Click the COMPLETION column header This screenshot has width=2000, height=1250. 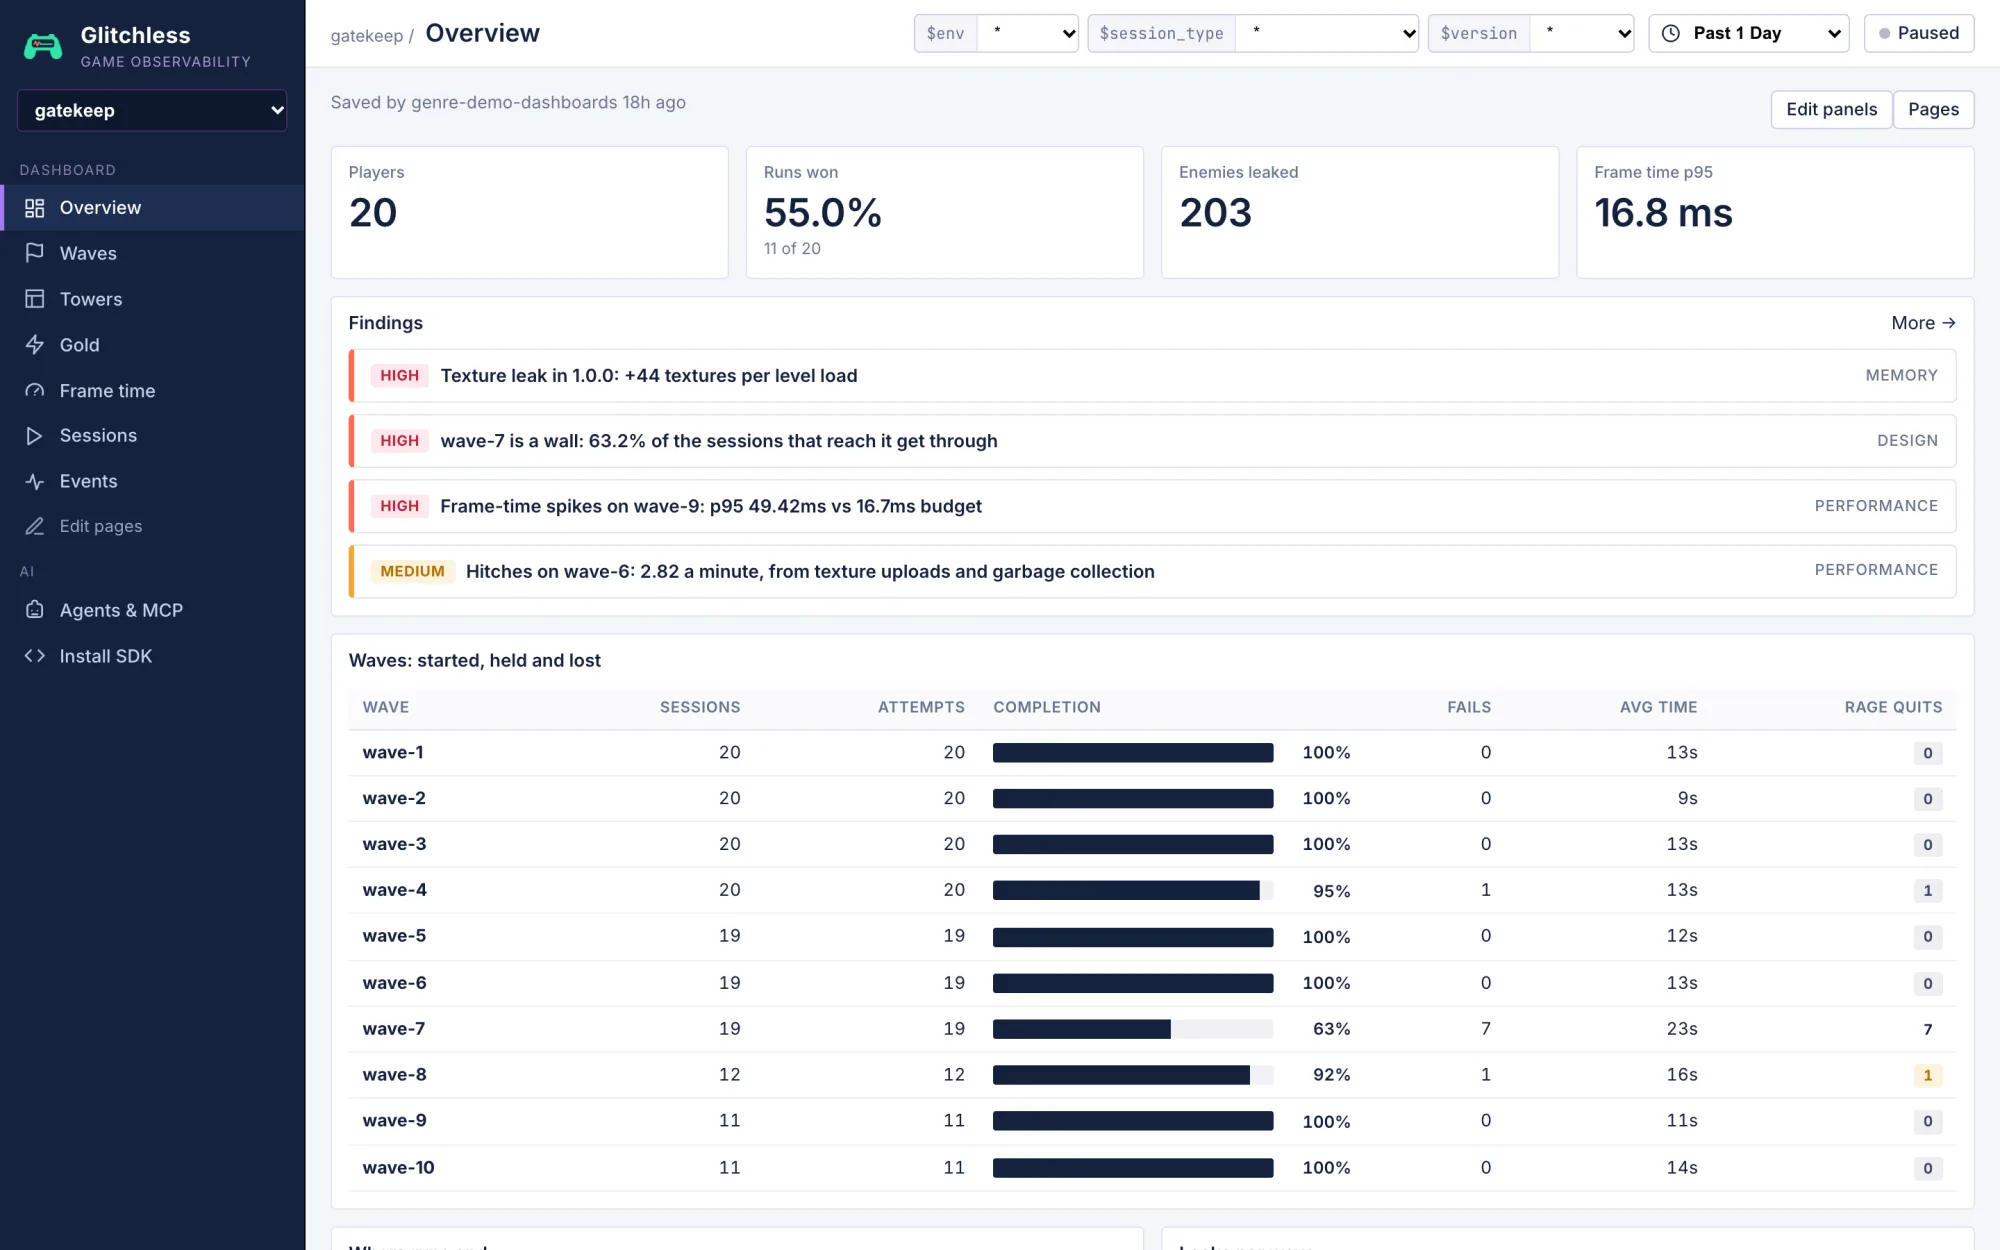pyautogui.click(x=1046, y=707)
